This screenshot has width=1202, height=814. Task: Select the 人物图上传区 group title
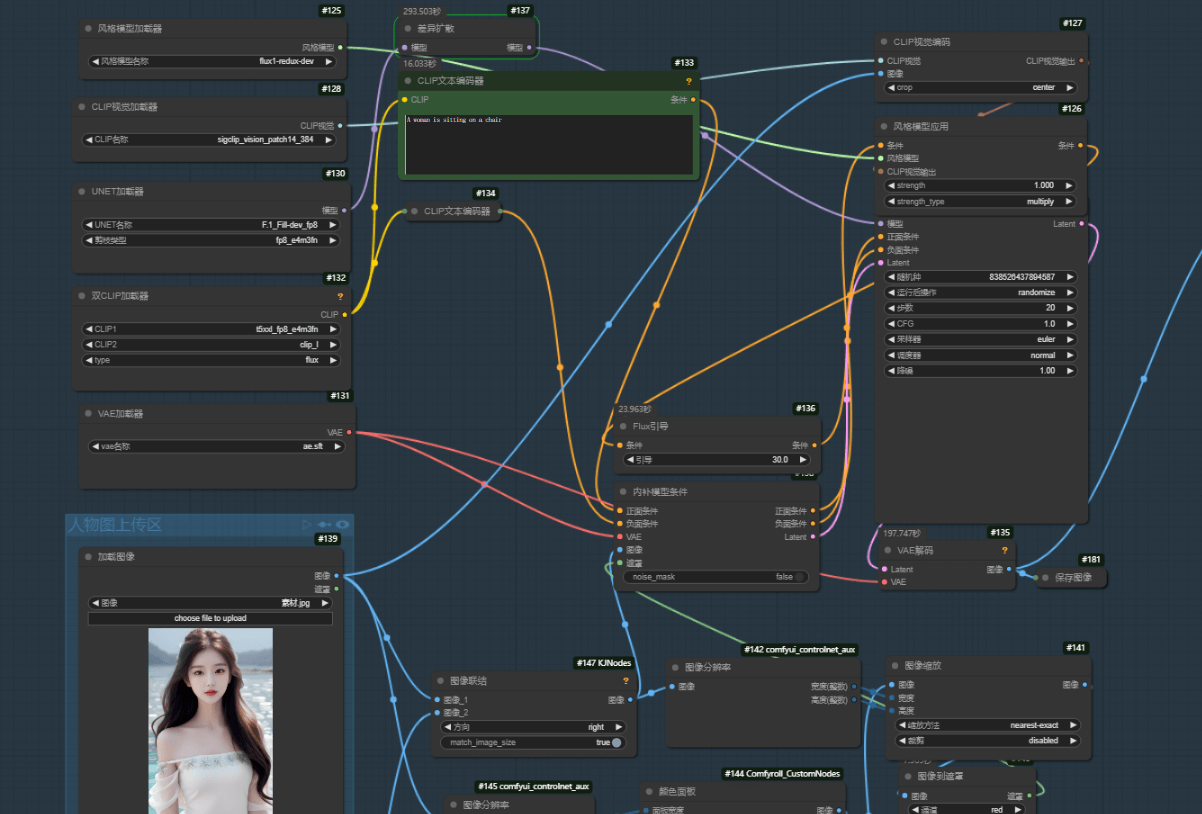pyautogui.click(x=115, y=524)
